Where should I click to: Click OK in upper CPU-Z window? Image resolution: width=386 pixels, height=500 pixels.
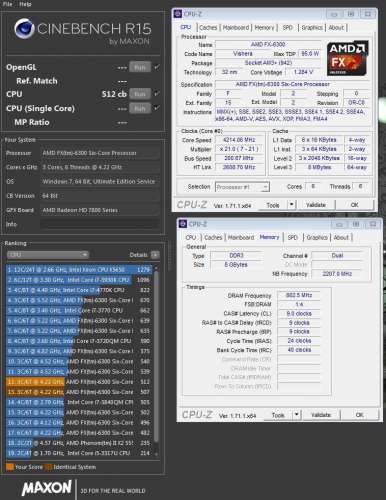pyautogui.click(x=355, y=205)
